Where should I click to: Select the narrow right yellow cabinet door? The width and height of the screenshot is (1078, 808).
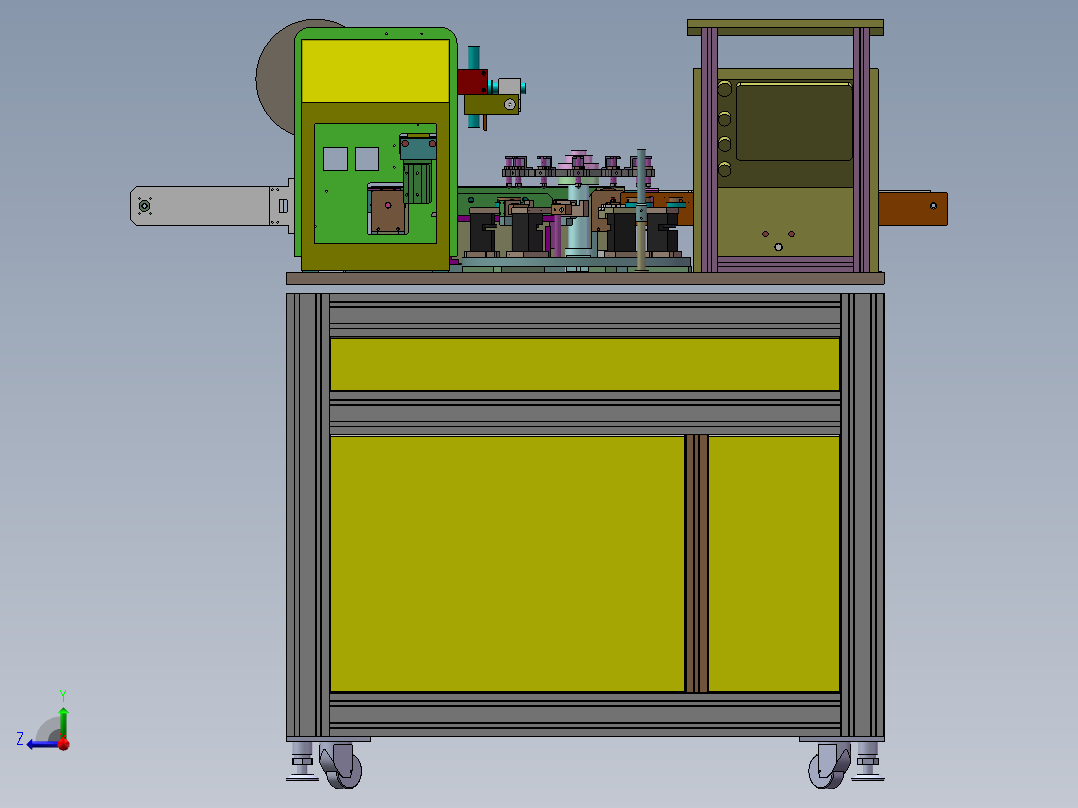[773, 563]
